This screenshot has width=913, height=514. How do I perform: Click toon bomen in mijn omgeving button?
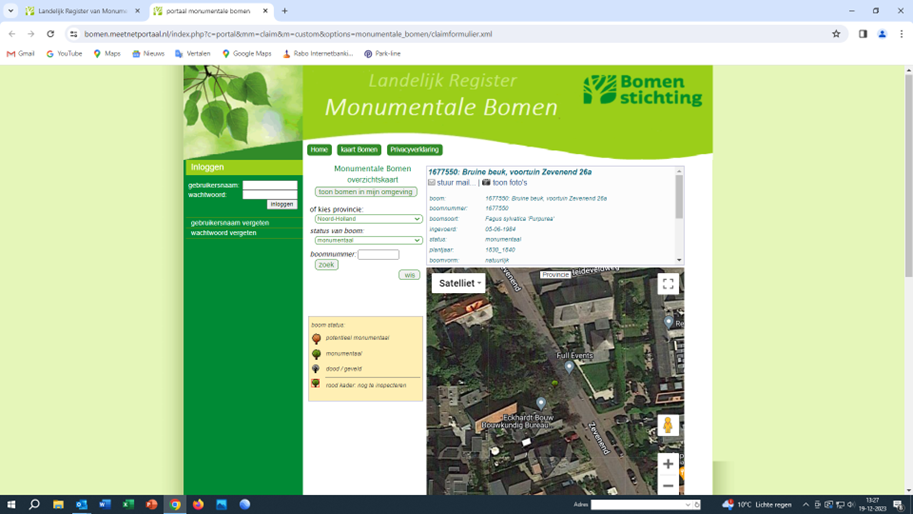tap(366, 192)
